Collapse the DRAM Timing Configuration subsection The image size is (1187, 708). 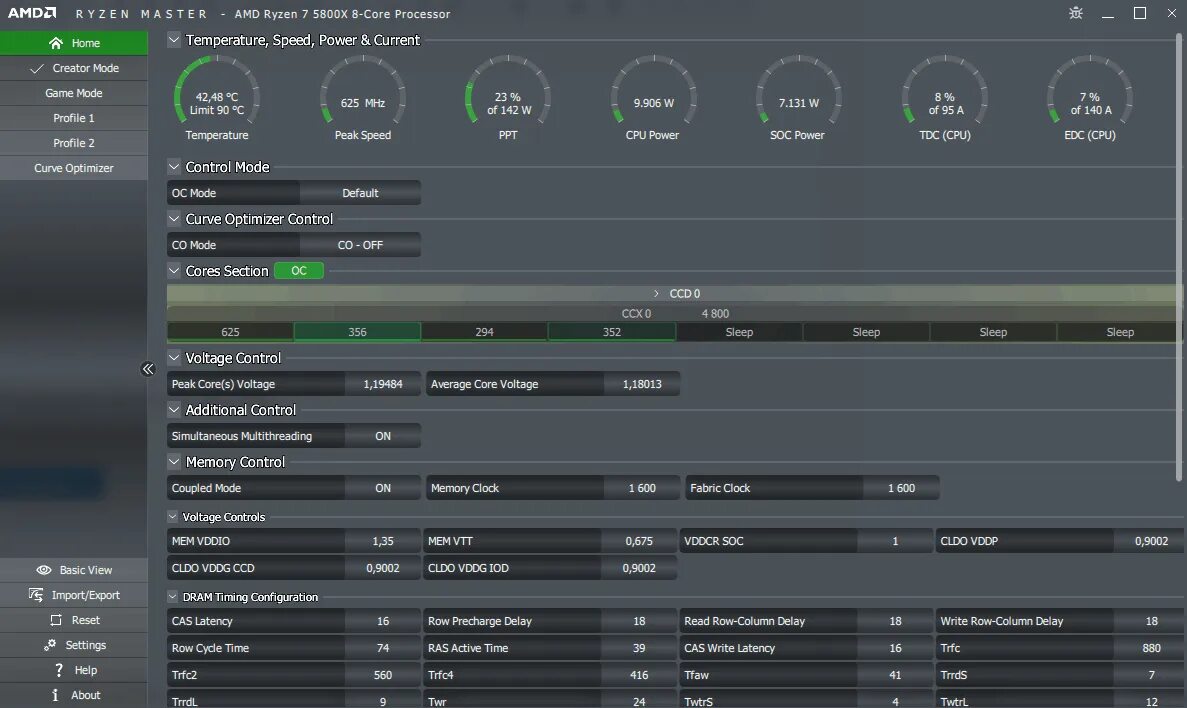(x=173, y=597)
